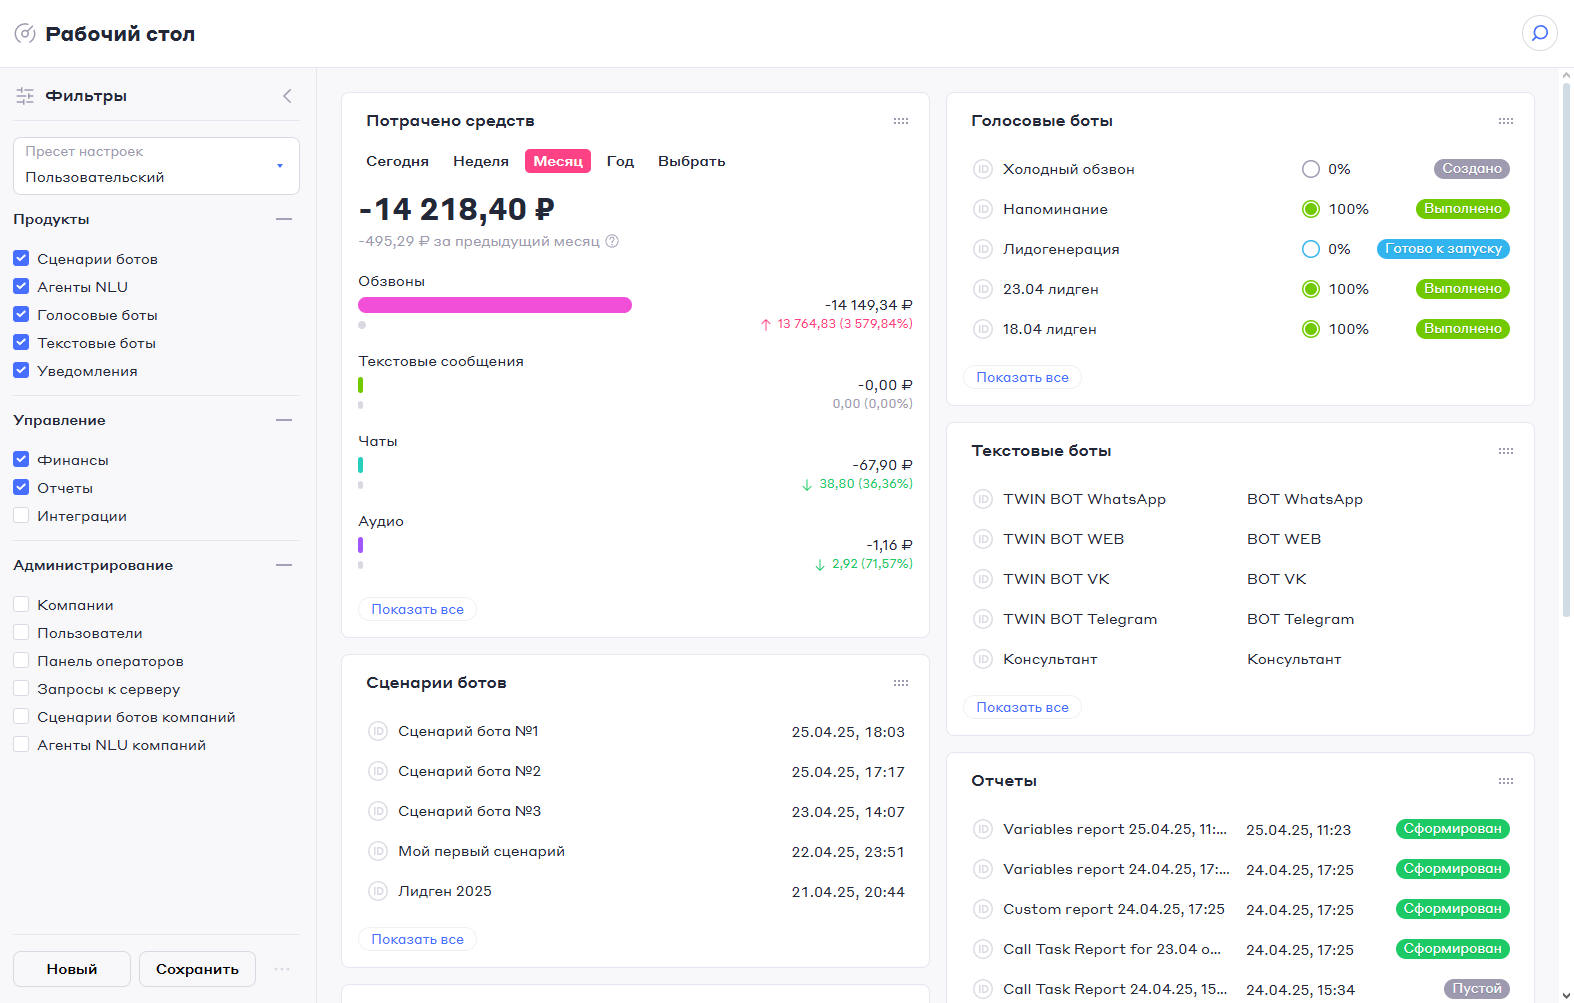Select the Год period tab
The width and height of the screenshot is (1574, 1003).
(620, 161)
